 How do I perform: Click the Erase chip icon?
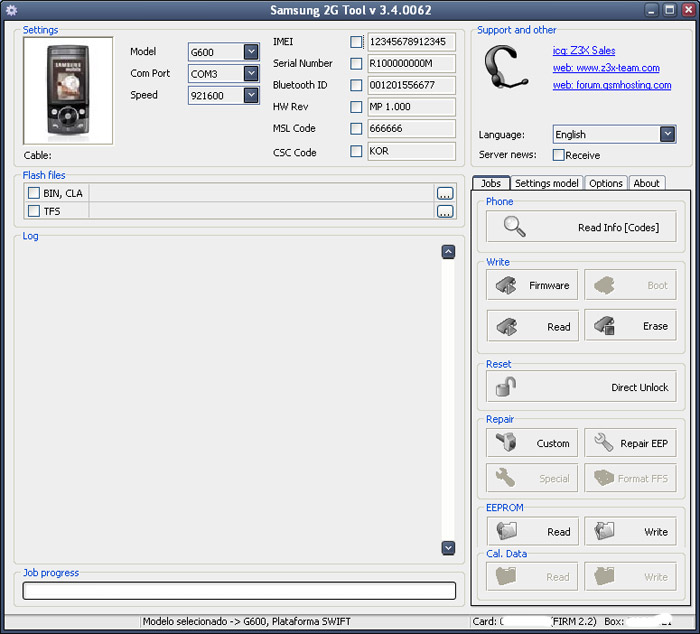(x=604, y=325)
